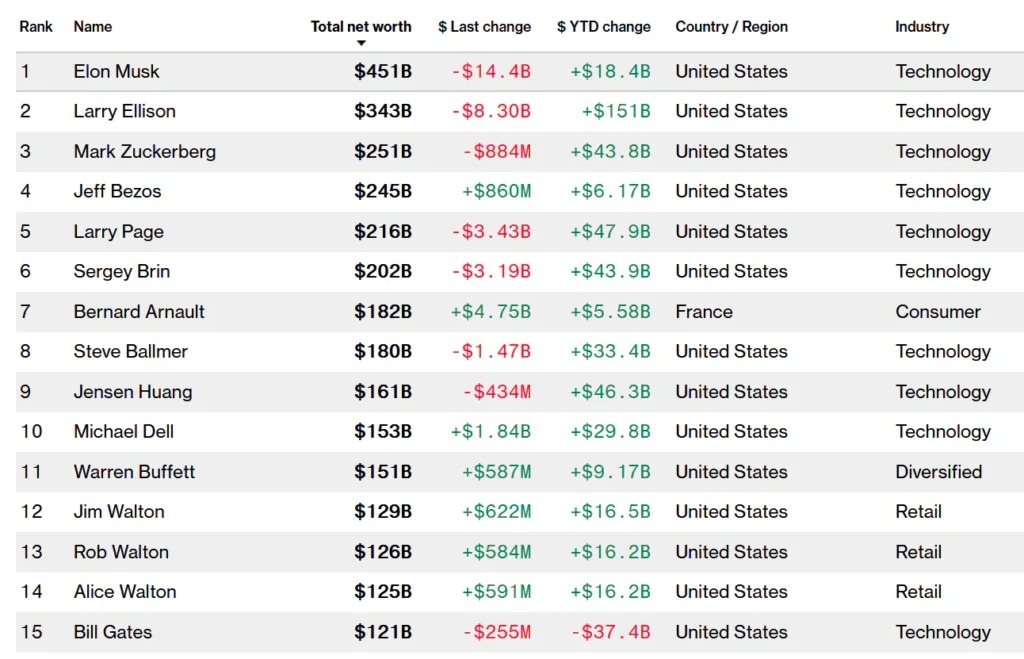Click Warren Buffett's Diversified industry cell

coord(938,472)
